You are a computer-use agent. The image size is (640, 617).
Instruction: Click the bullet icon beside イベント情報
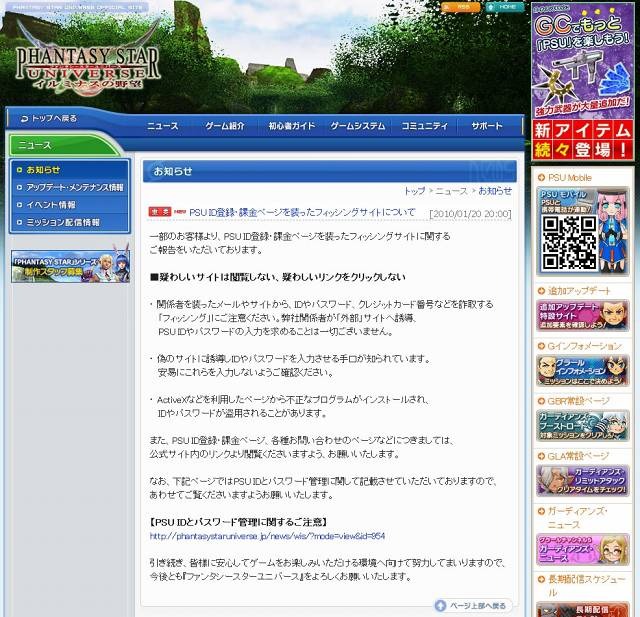(x=19, y=205)
